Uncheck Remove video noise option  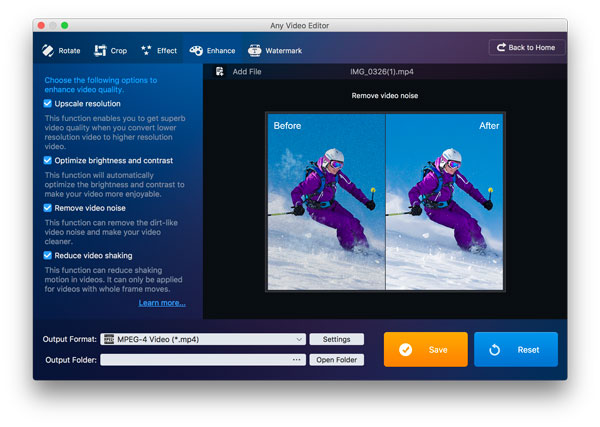(48, 207)
